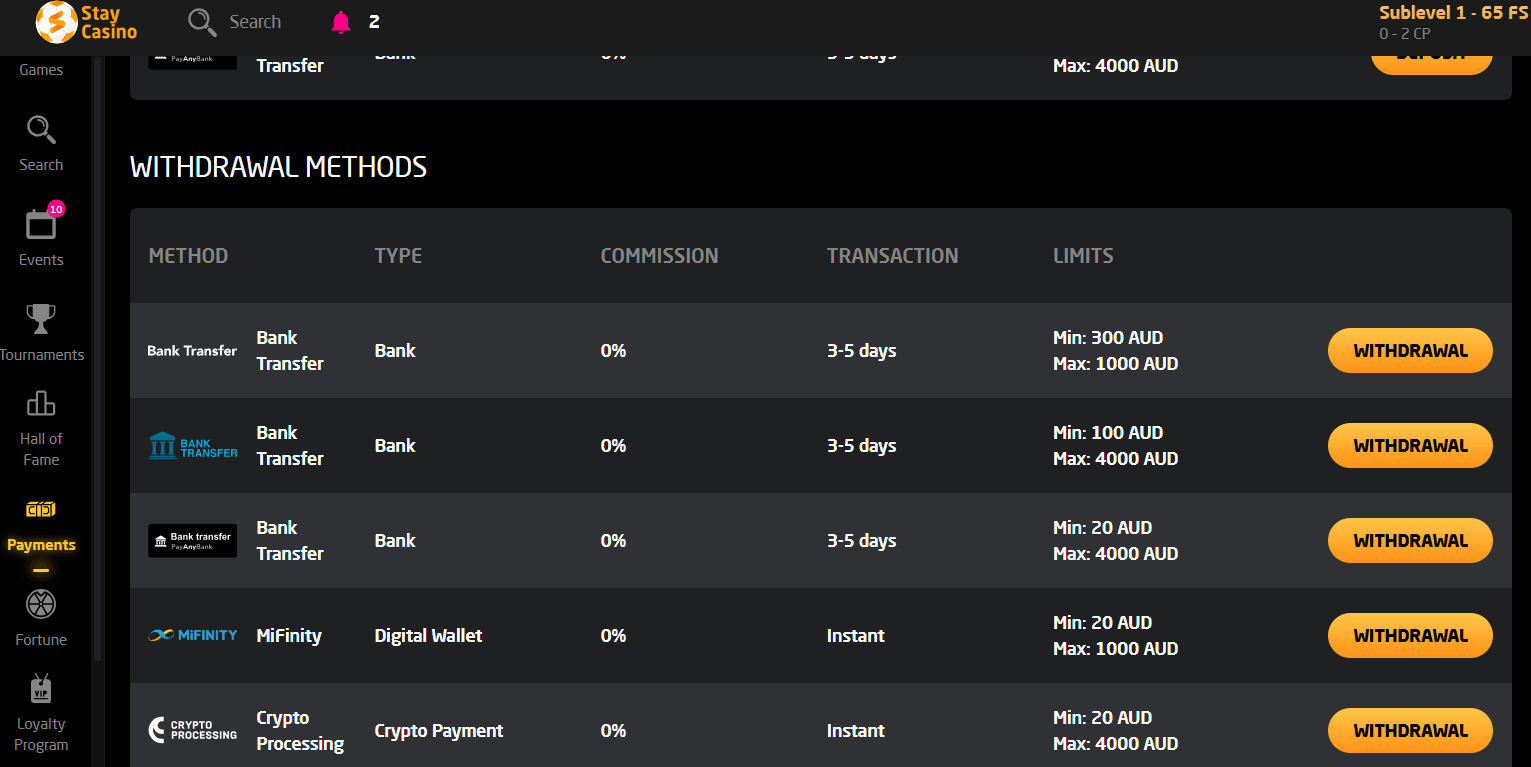1531x767 pixels.
Task: Click the sidebar vertical scrollbar
Action: [97, 360]
